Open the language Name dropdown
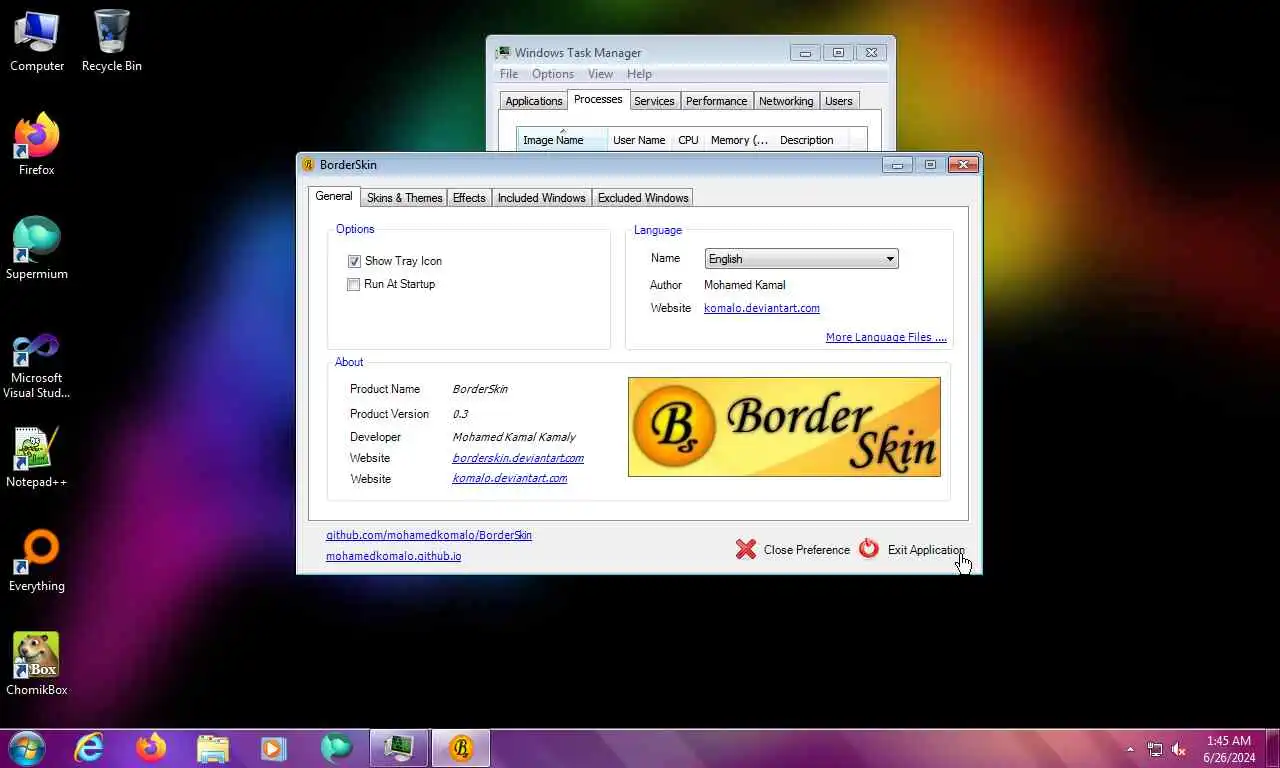The image size is (1280, 768). click(x=801, y=259)
